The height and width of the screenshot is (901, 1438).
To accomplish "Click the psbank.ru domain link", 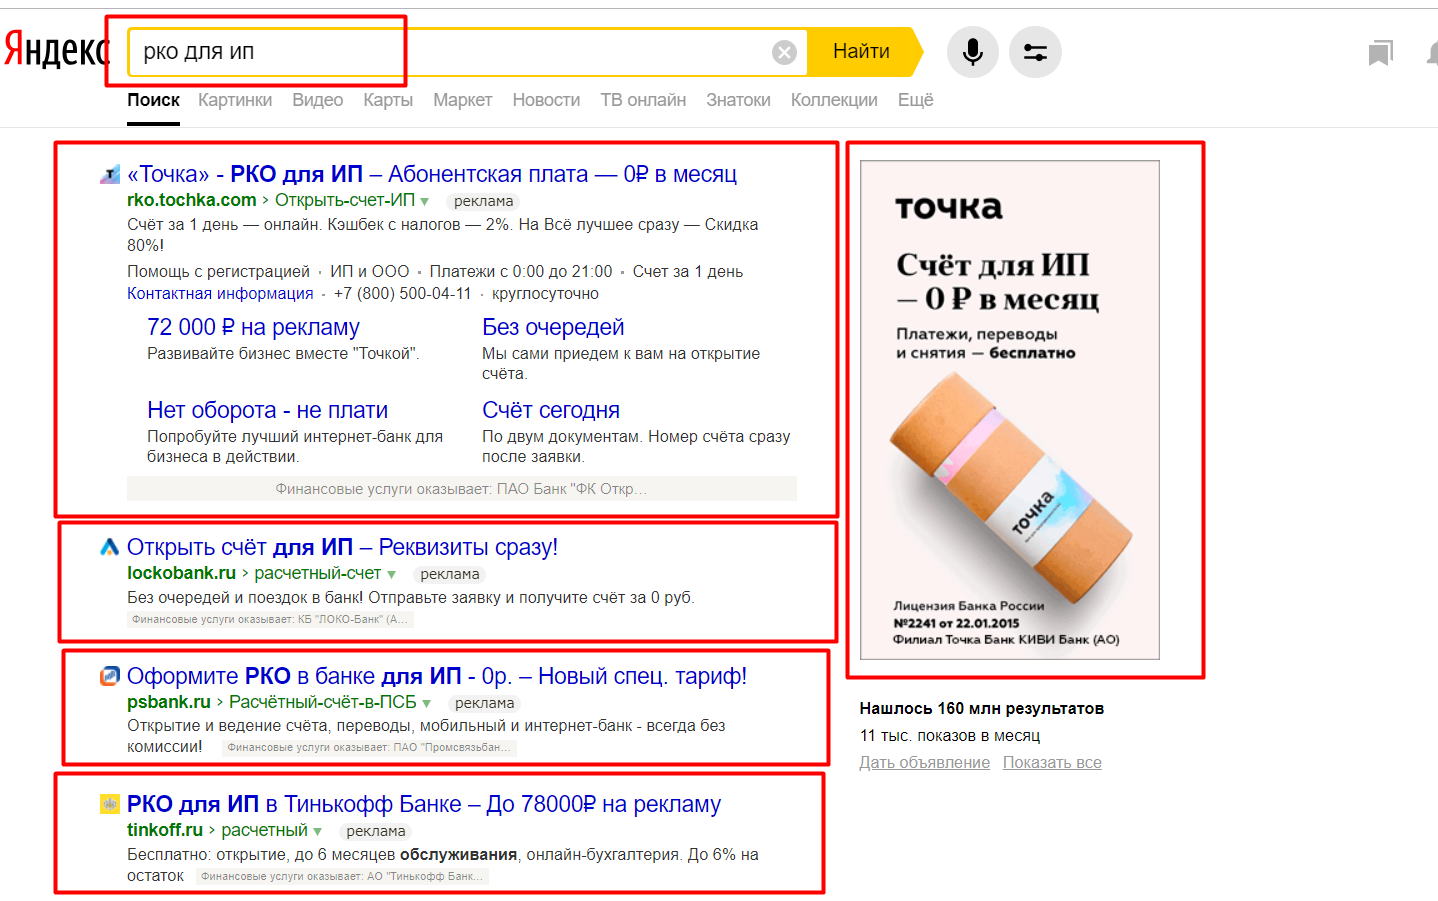I will click(169, 702).
